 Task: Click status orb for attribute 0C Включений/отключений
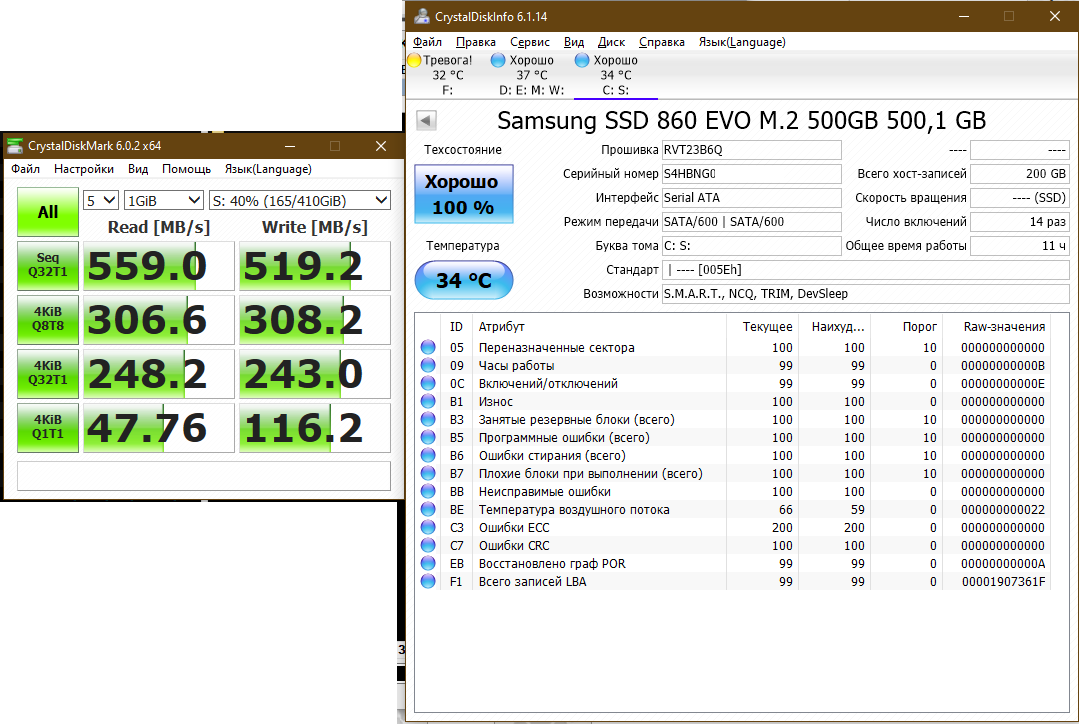(428, 383)
